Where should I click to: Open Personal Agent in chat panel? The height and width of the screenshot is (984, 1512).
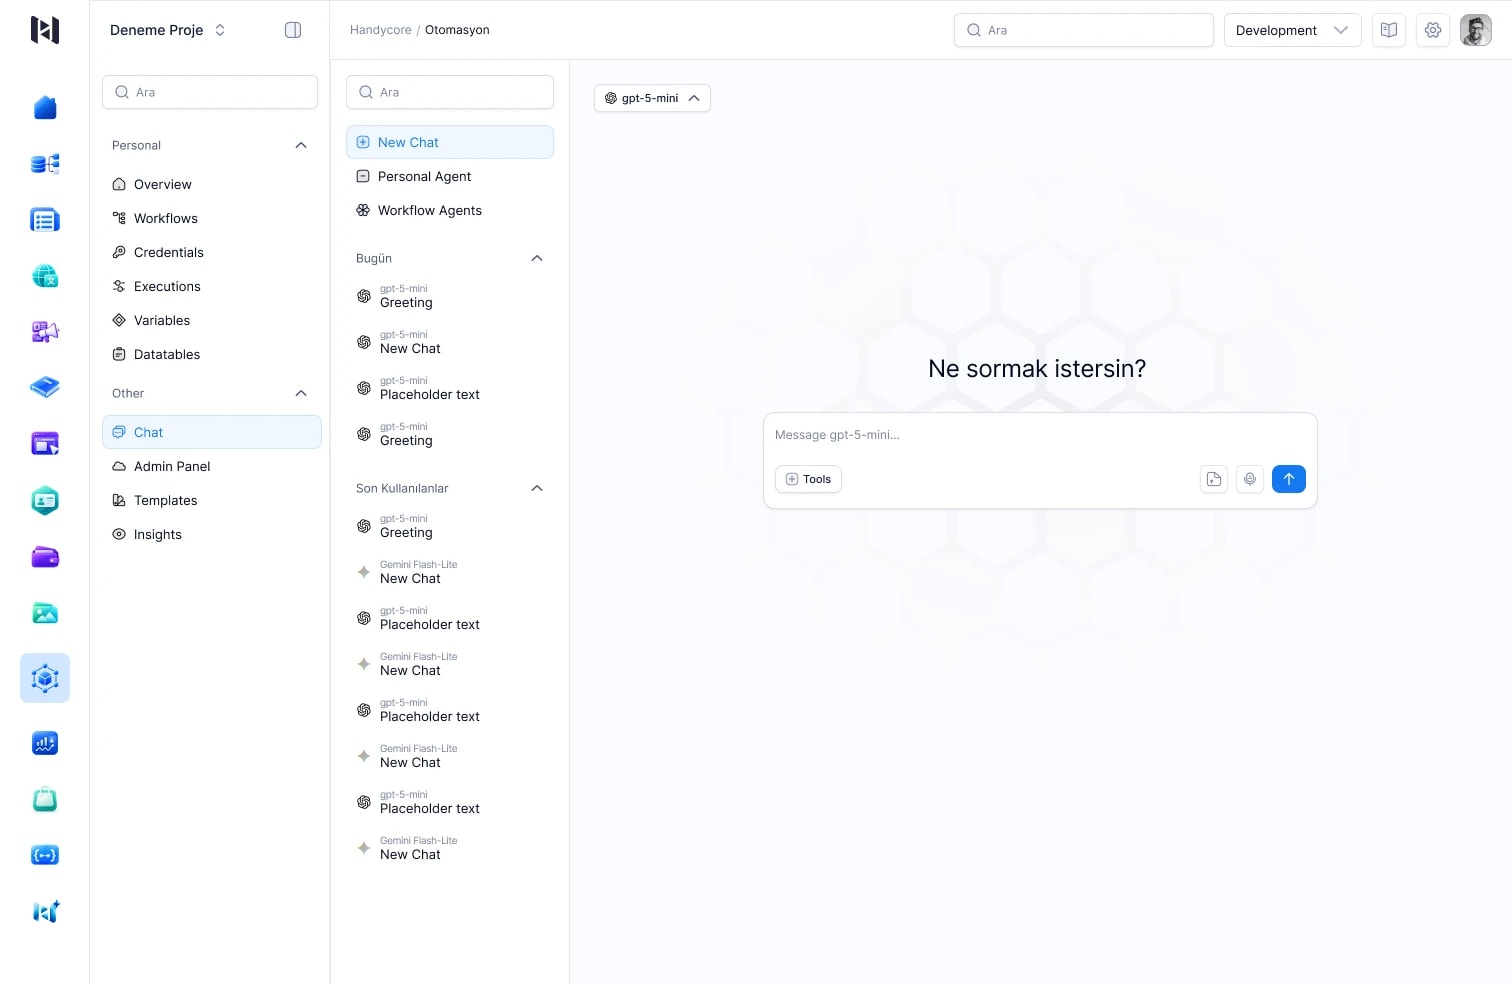click(x=450, y=176)
